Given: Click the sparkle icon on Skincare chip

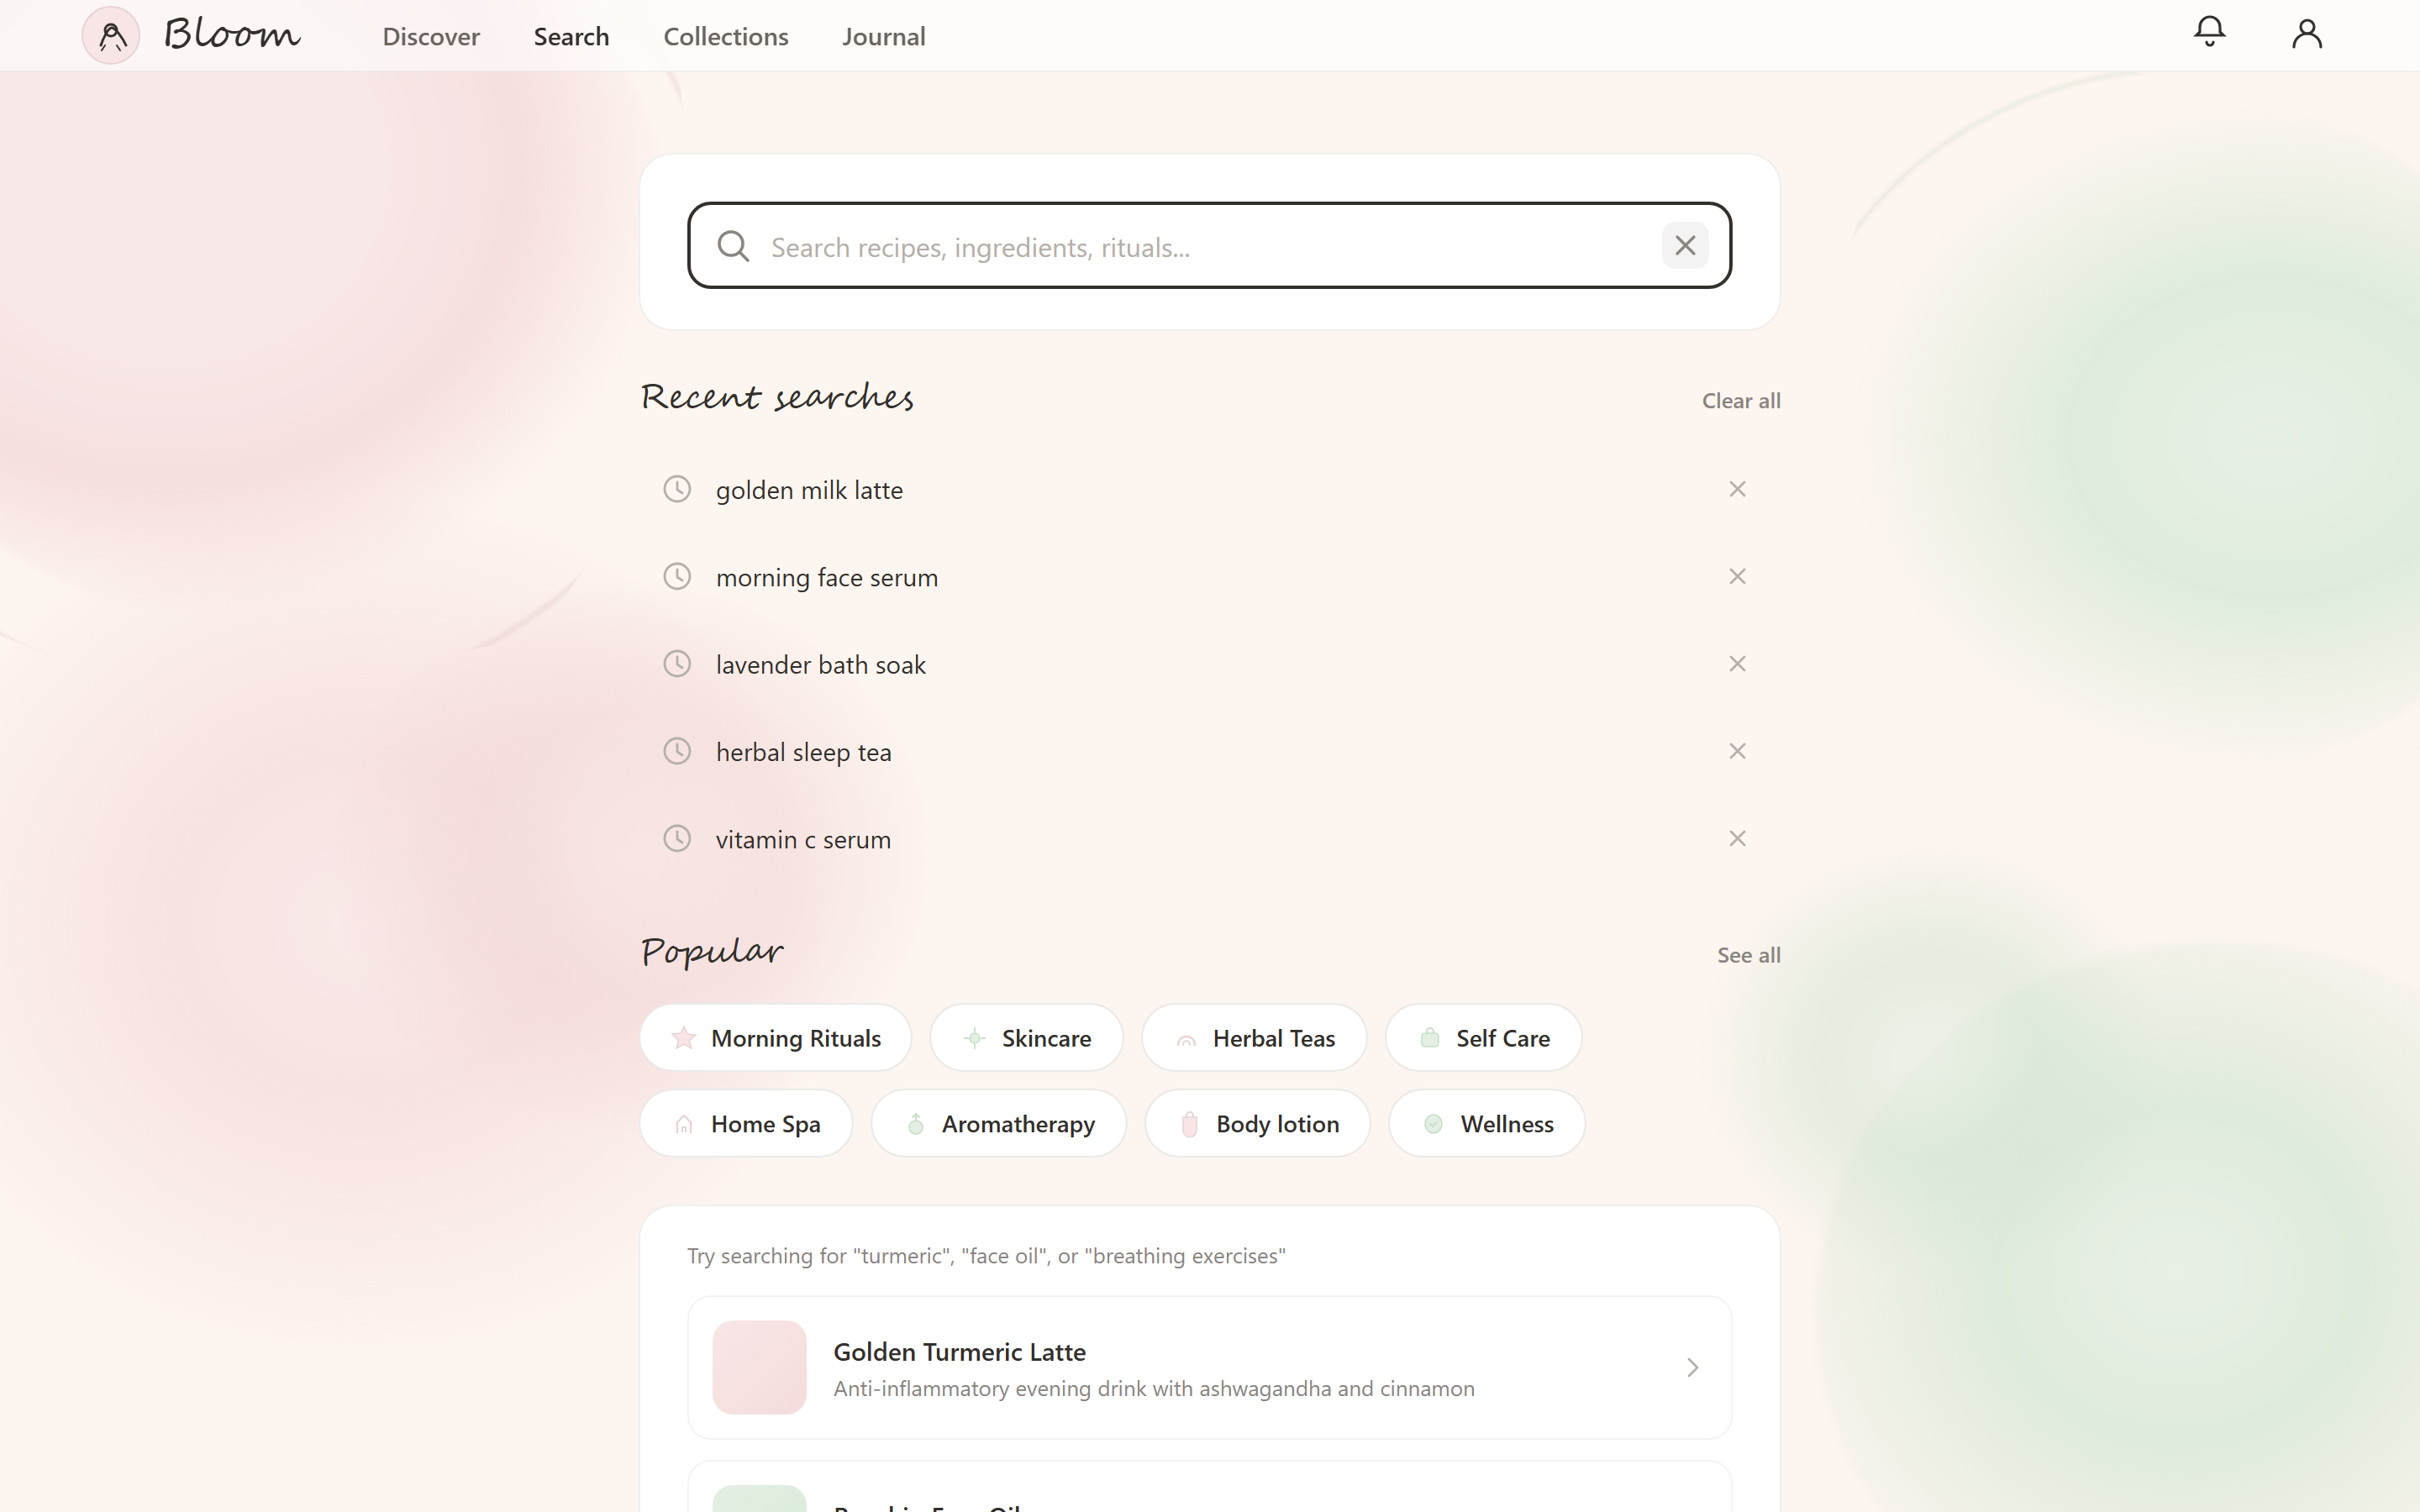Looking at the screenshot, I should pos(974,1038).
